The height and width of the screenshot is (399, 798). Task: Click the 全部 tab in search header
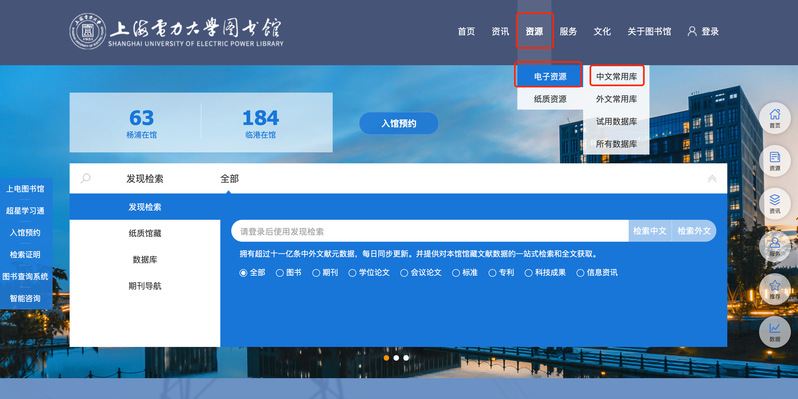[229, 179]
